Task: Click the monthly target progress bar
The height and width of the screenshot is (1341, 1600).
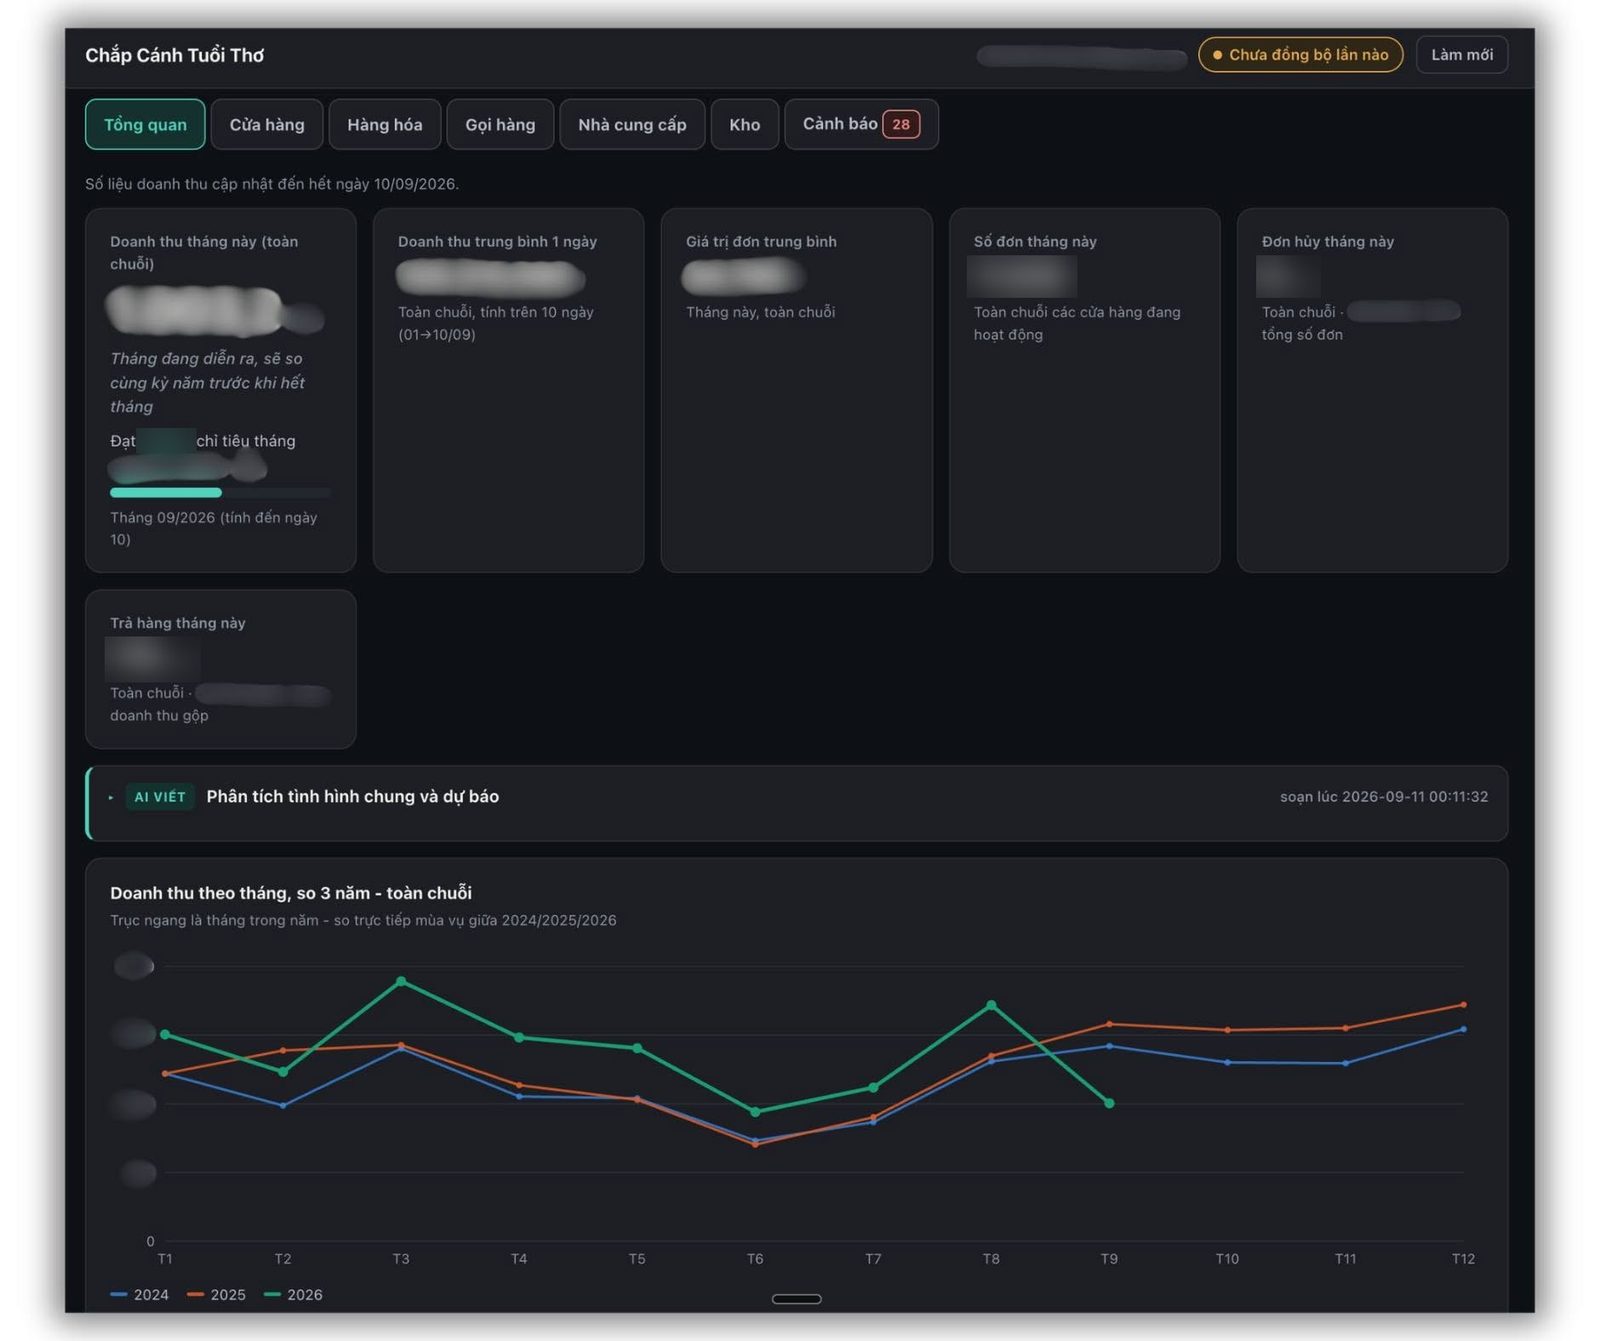Action: [220, 492]
